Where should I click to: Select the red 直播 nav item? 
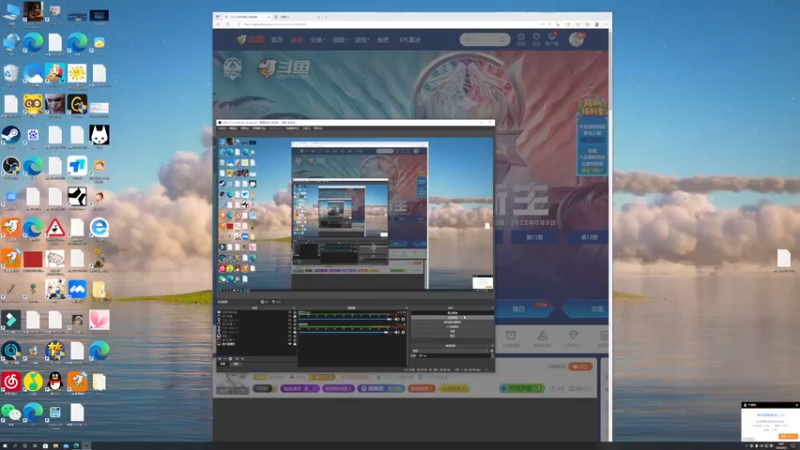296,40
